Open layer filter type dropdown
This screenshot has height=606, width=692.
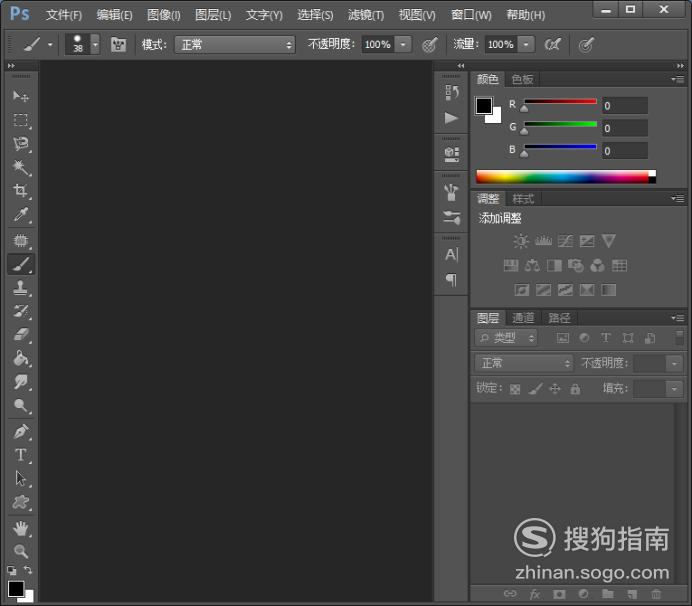[x=506, y=338]
